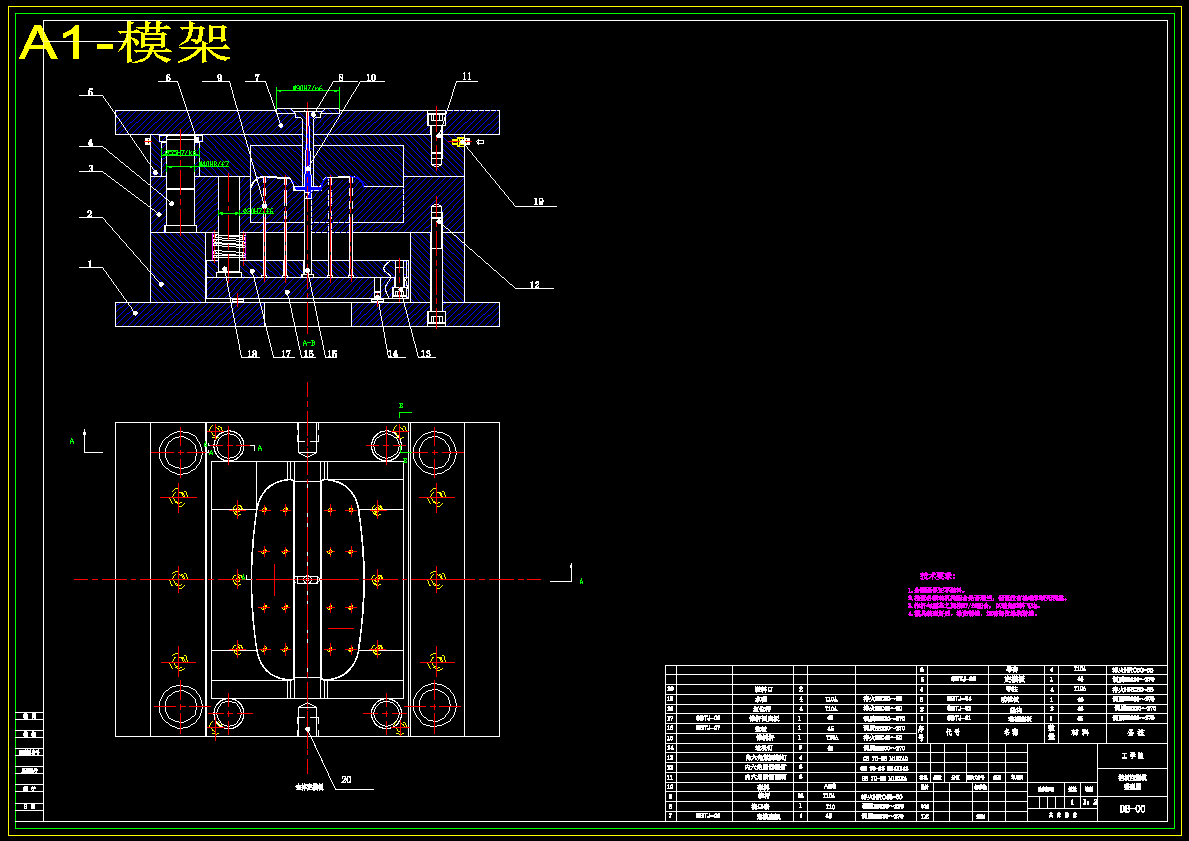This screenshot has width=1189, height=841.
Task: Select callout number 20 under the plan view
Action: pos(346,780)
